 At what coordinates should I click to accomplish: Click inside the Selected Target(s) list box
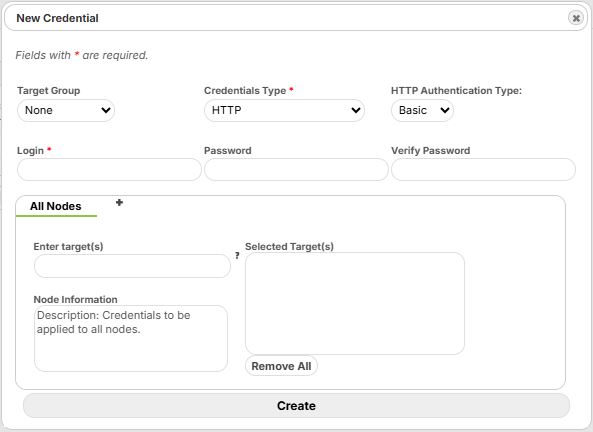click(x=355, y=303)
